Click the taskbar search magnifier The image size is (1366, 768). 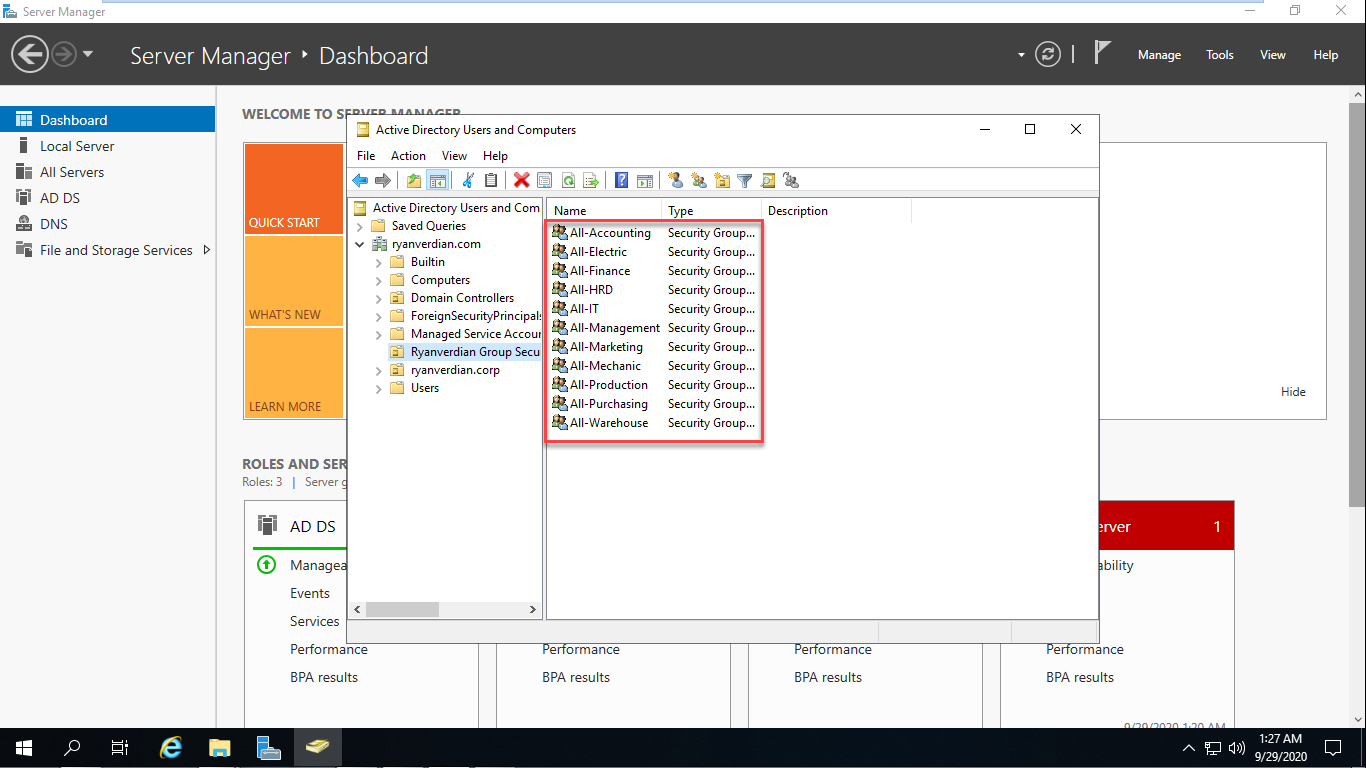[72, 748]
